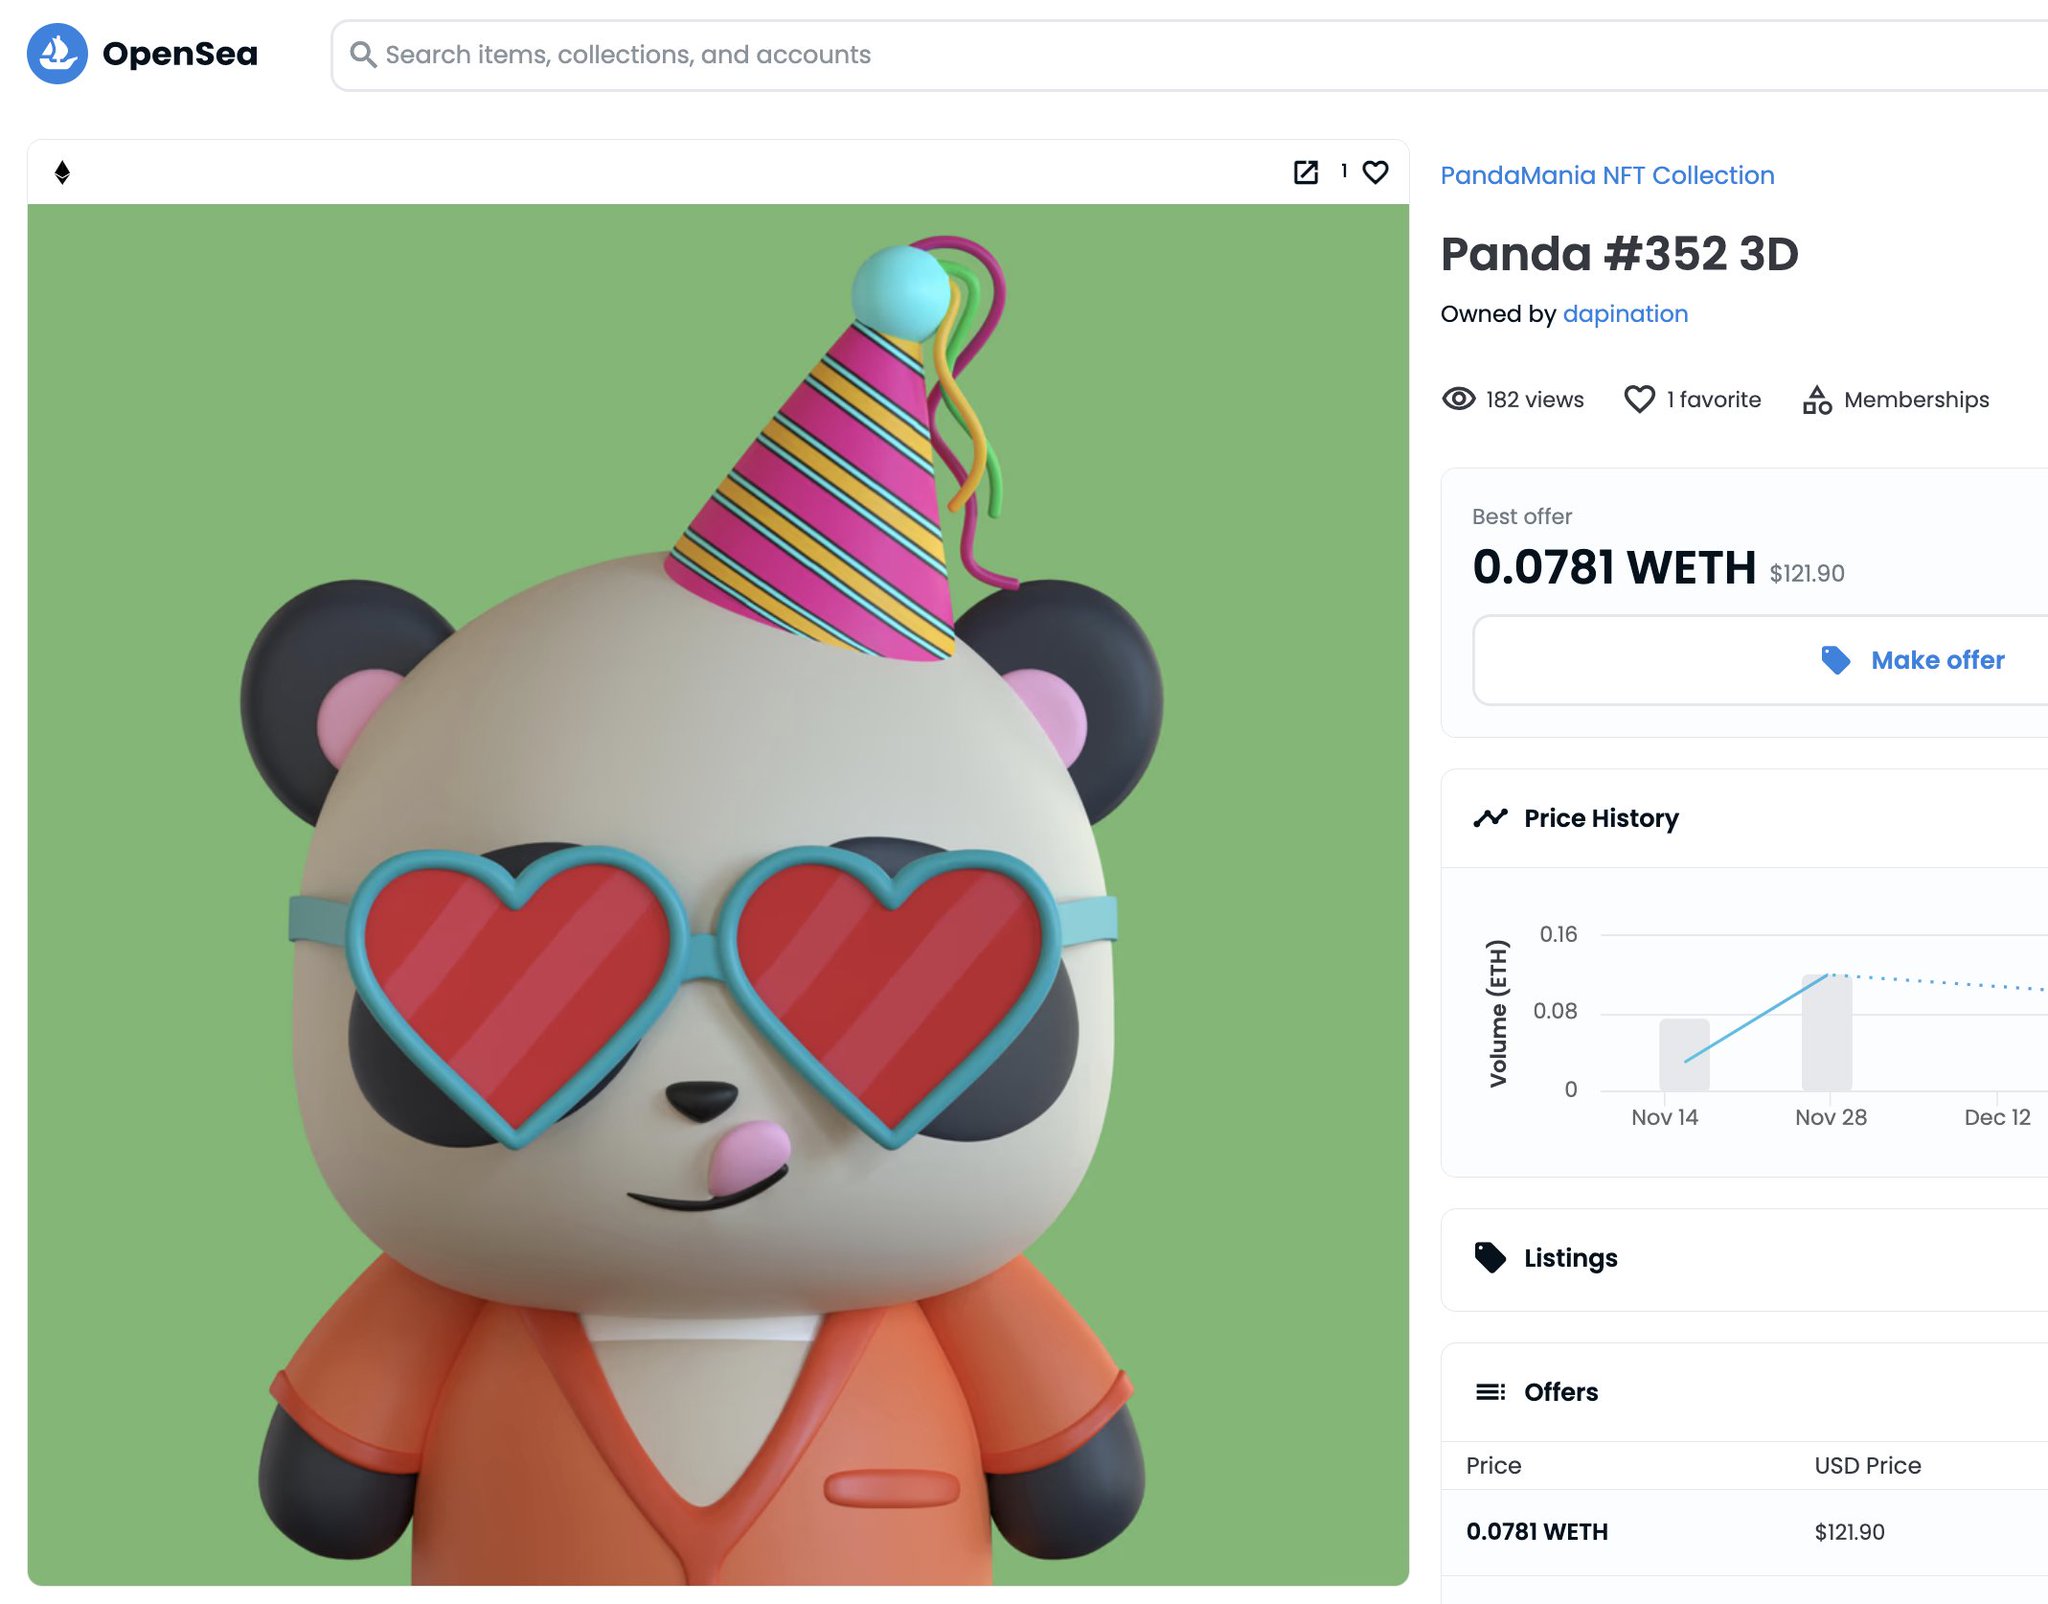Click the Memberships shapes icon
This screenshot has height=1604, width=2048.
(x=1816, y=400)
